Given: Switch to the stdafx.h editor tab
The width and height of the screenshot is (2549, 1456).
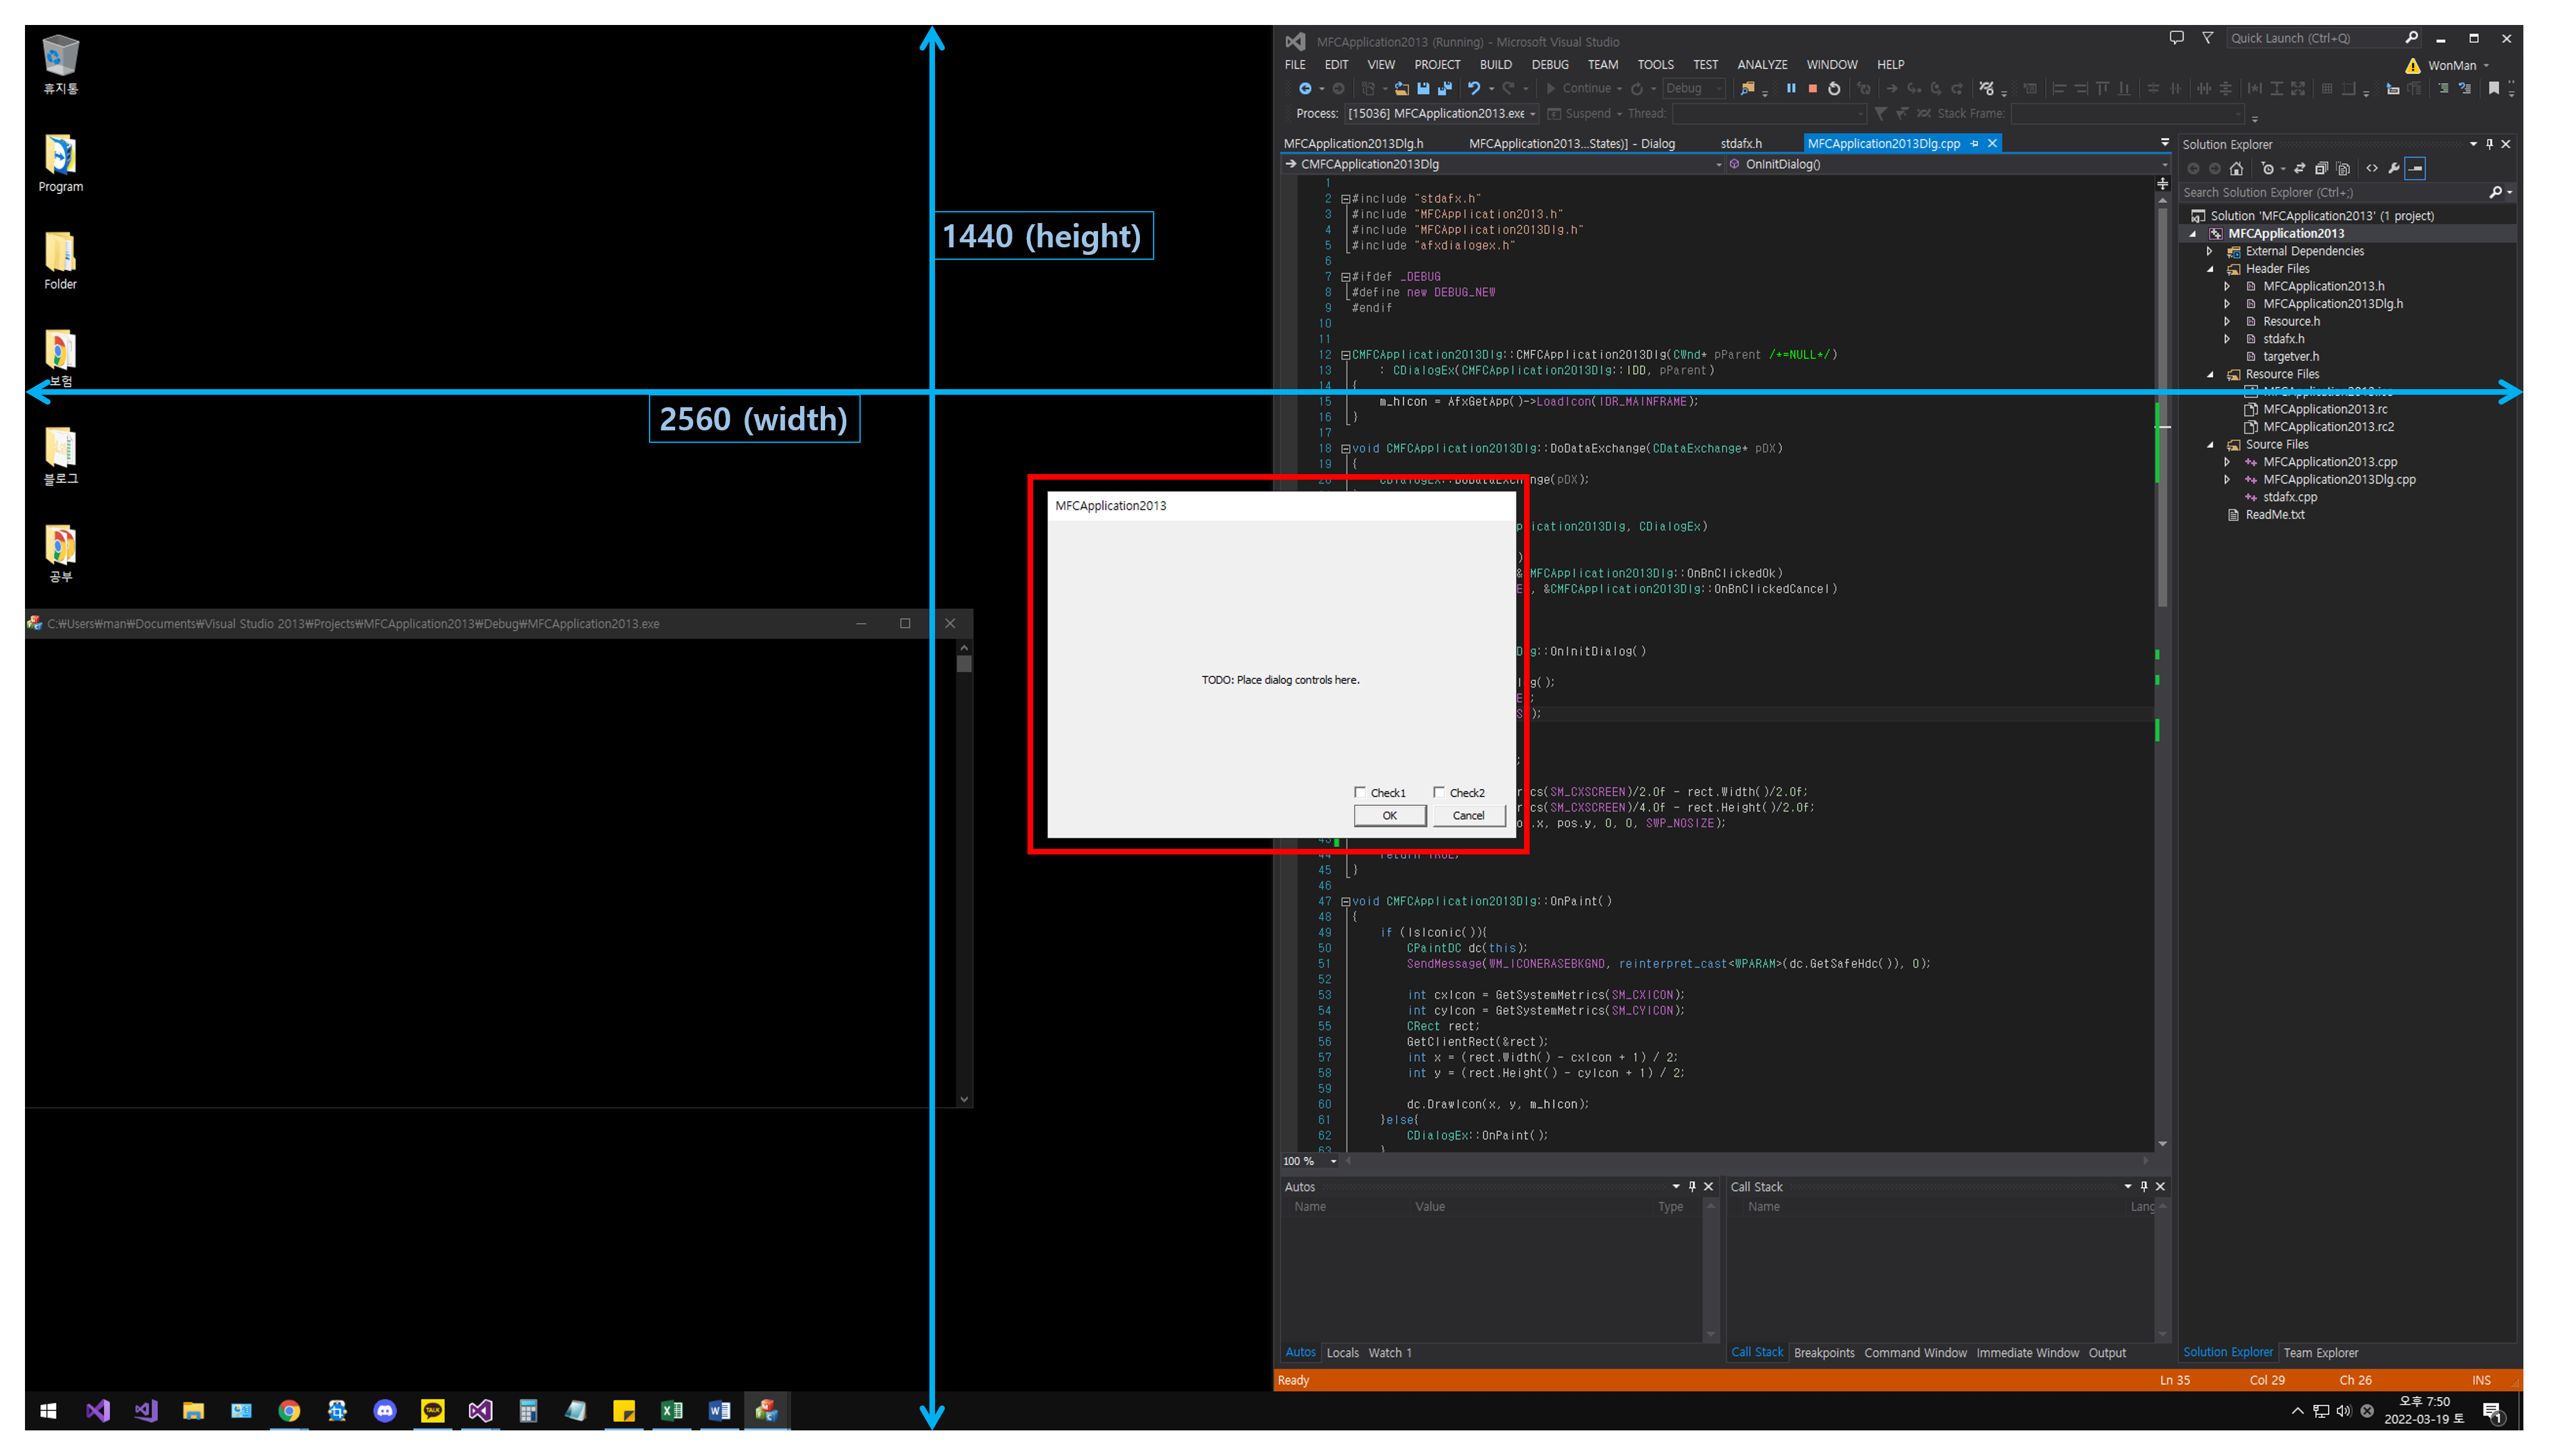Looking at the screenshot, I should (1741, 144).
